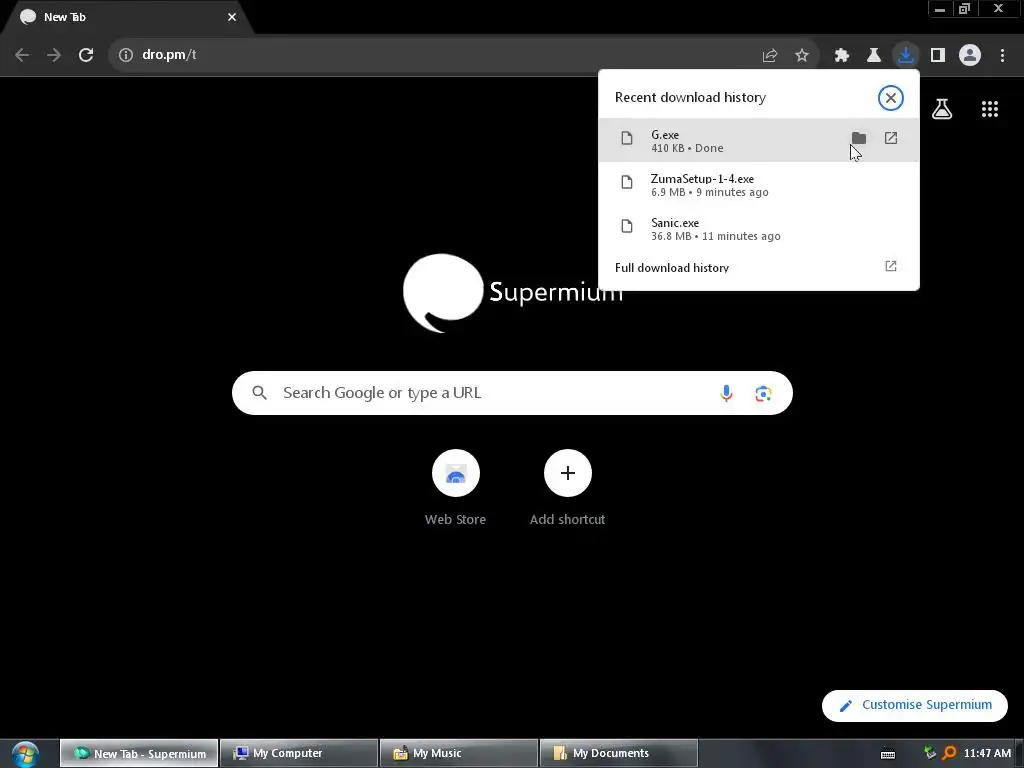Show G.exe in folder

(859, 138)
